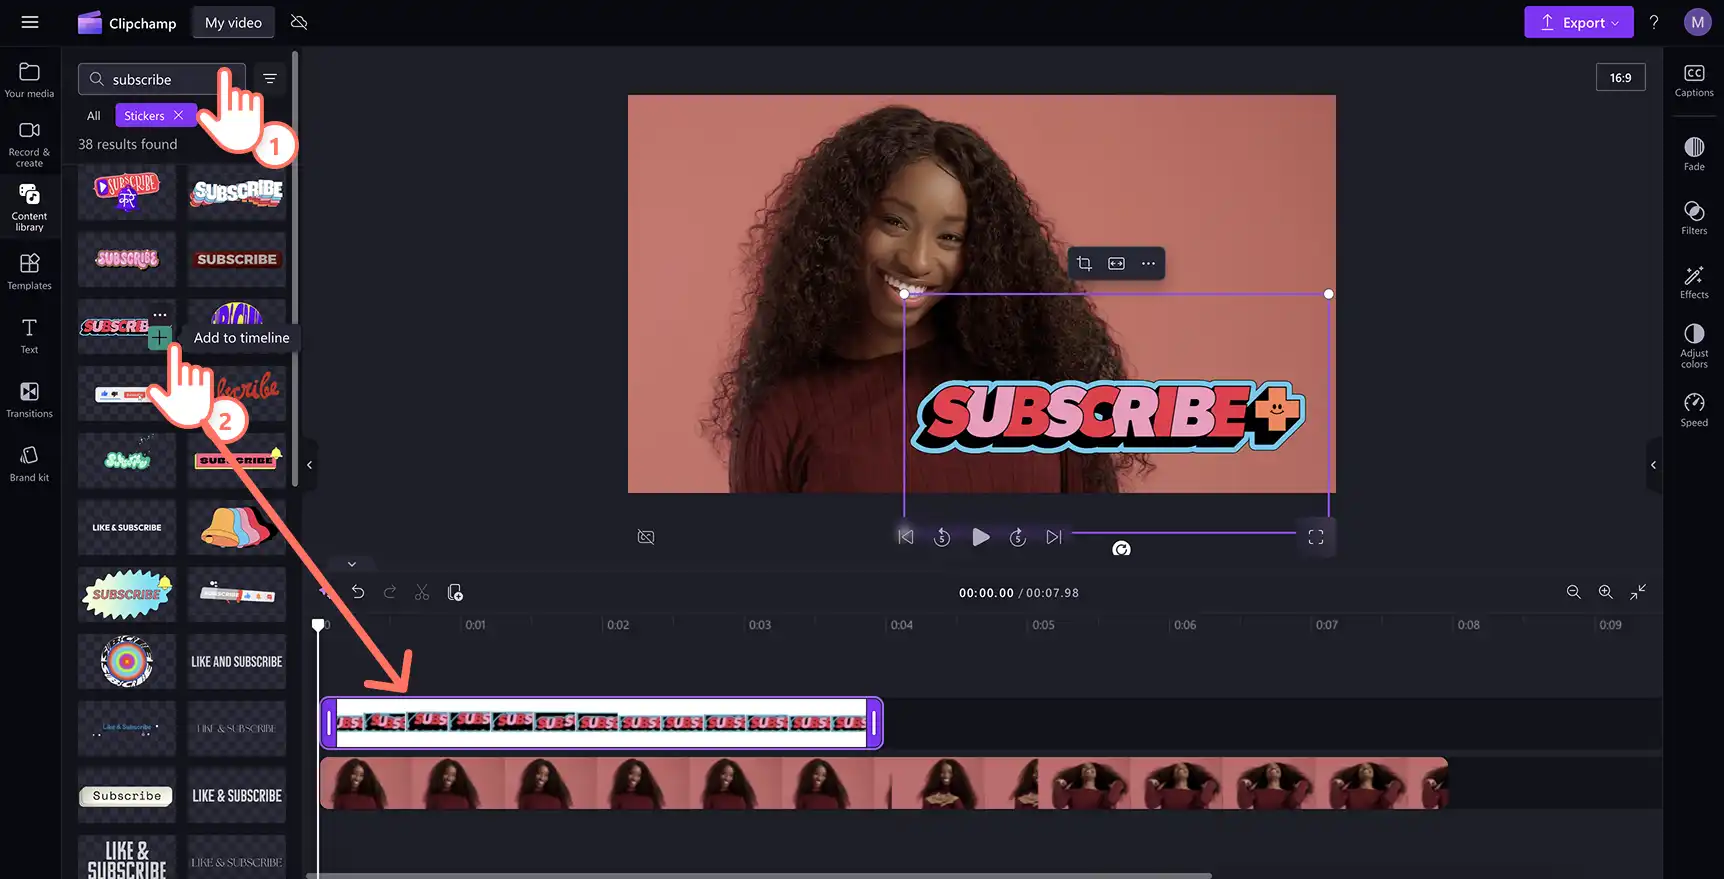
Task: Select the Stickers filter tab
Action: (144, 115)
